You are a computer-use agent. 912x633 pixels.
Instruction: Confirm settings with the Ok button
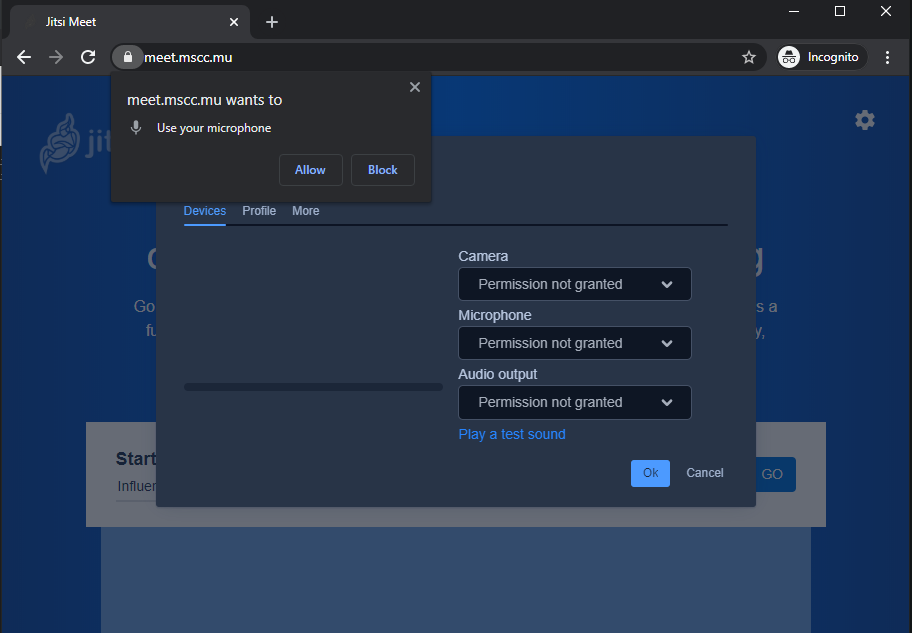point(650,473)
